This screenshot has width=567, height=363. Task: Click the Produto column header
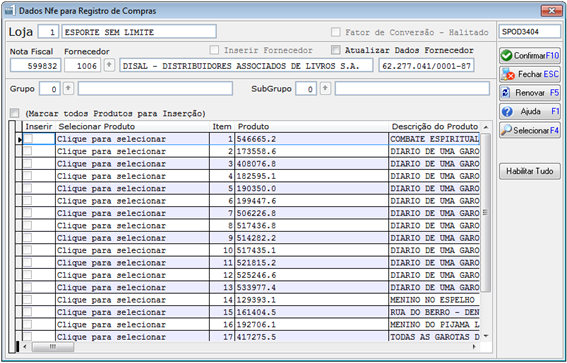(312, 127)
